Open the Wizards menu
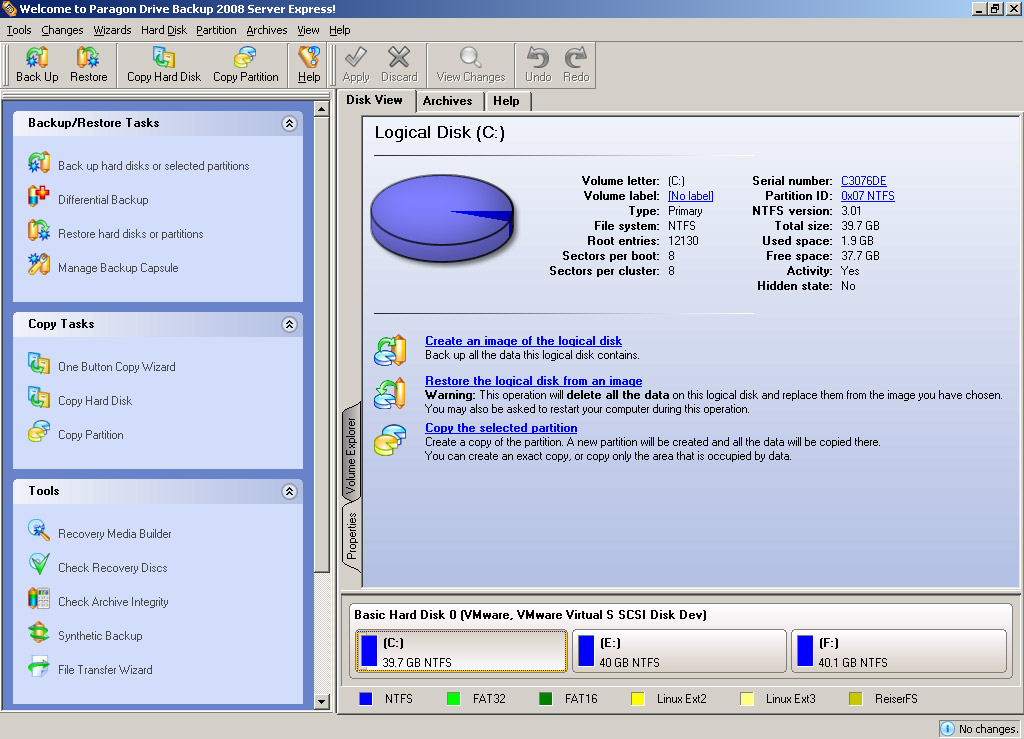Screen dimensions: 1024x739 coord(112,30)
